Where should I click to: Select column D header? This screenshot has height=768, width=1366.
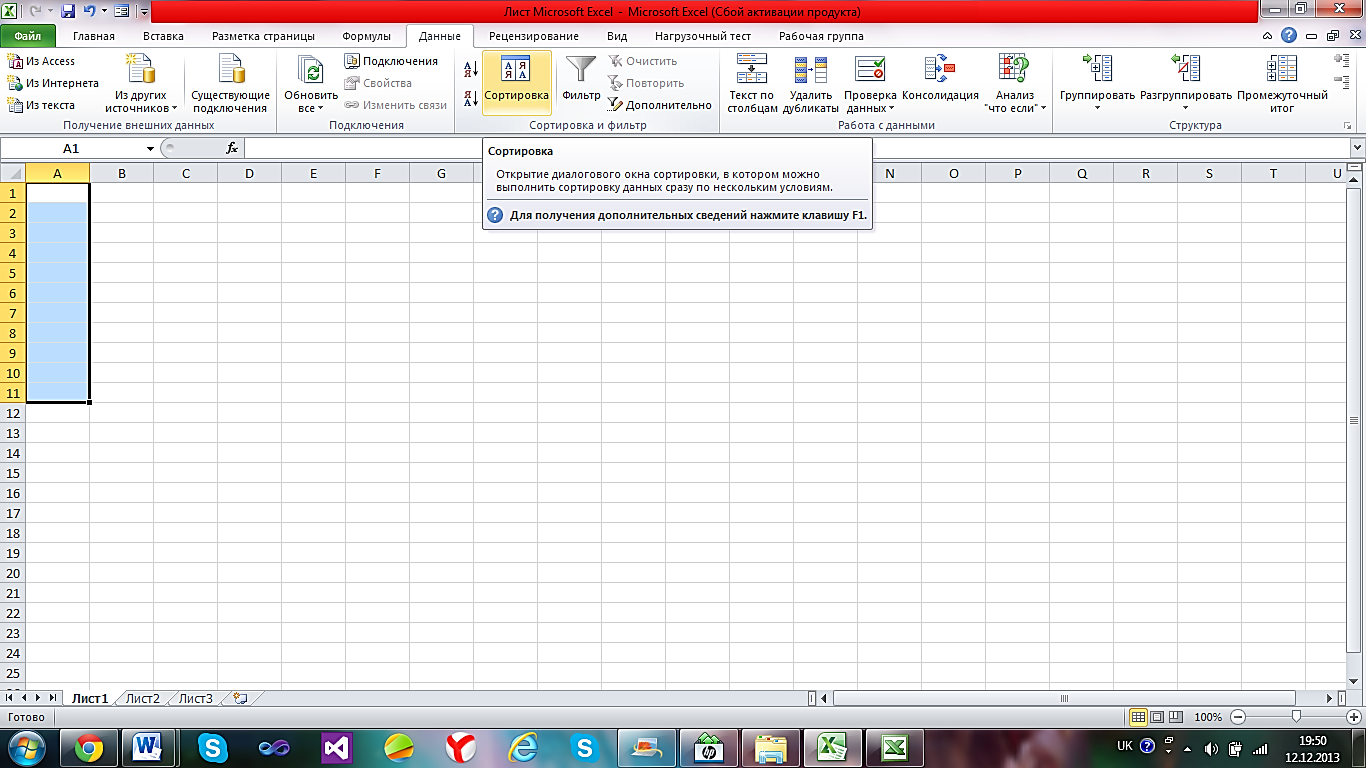click(x=249, y=173)
